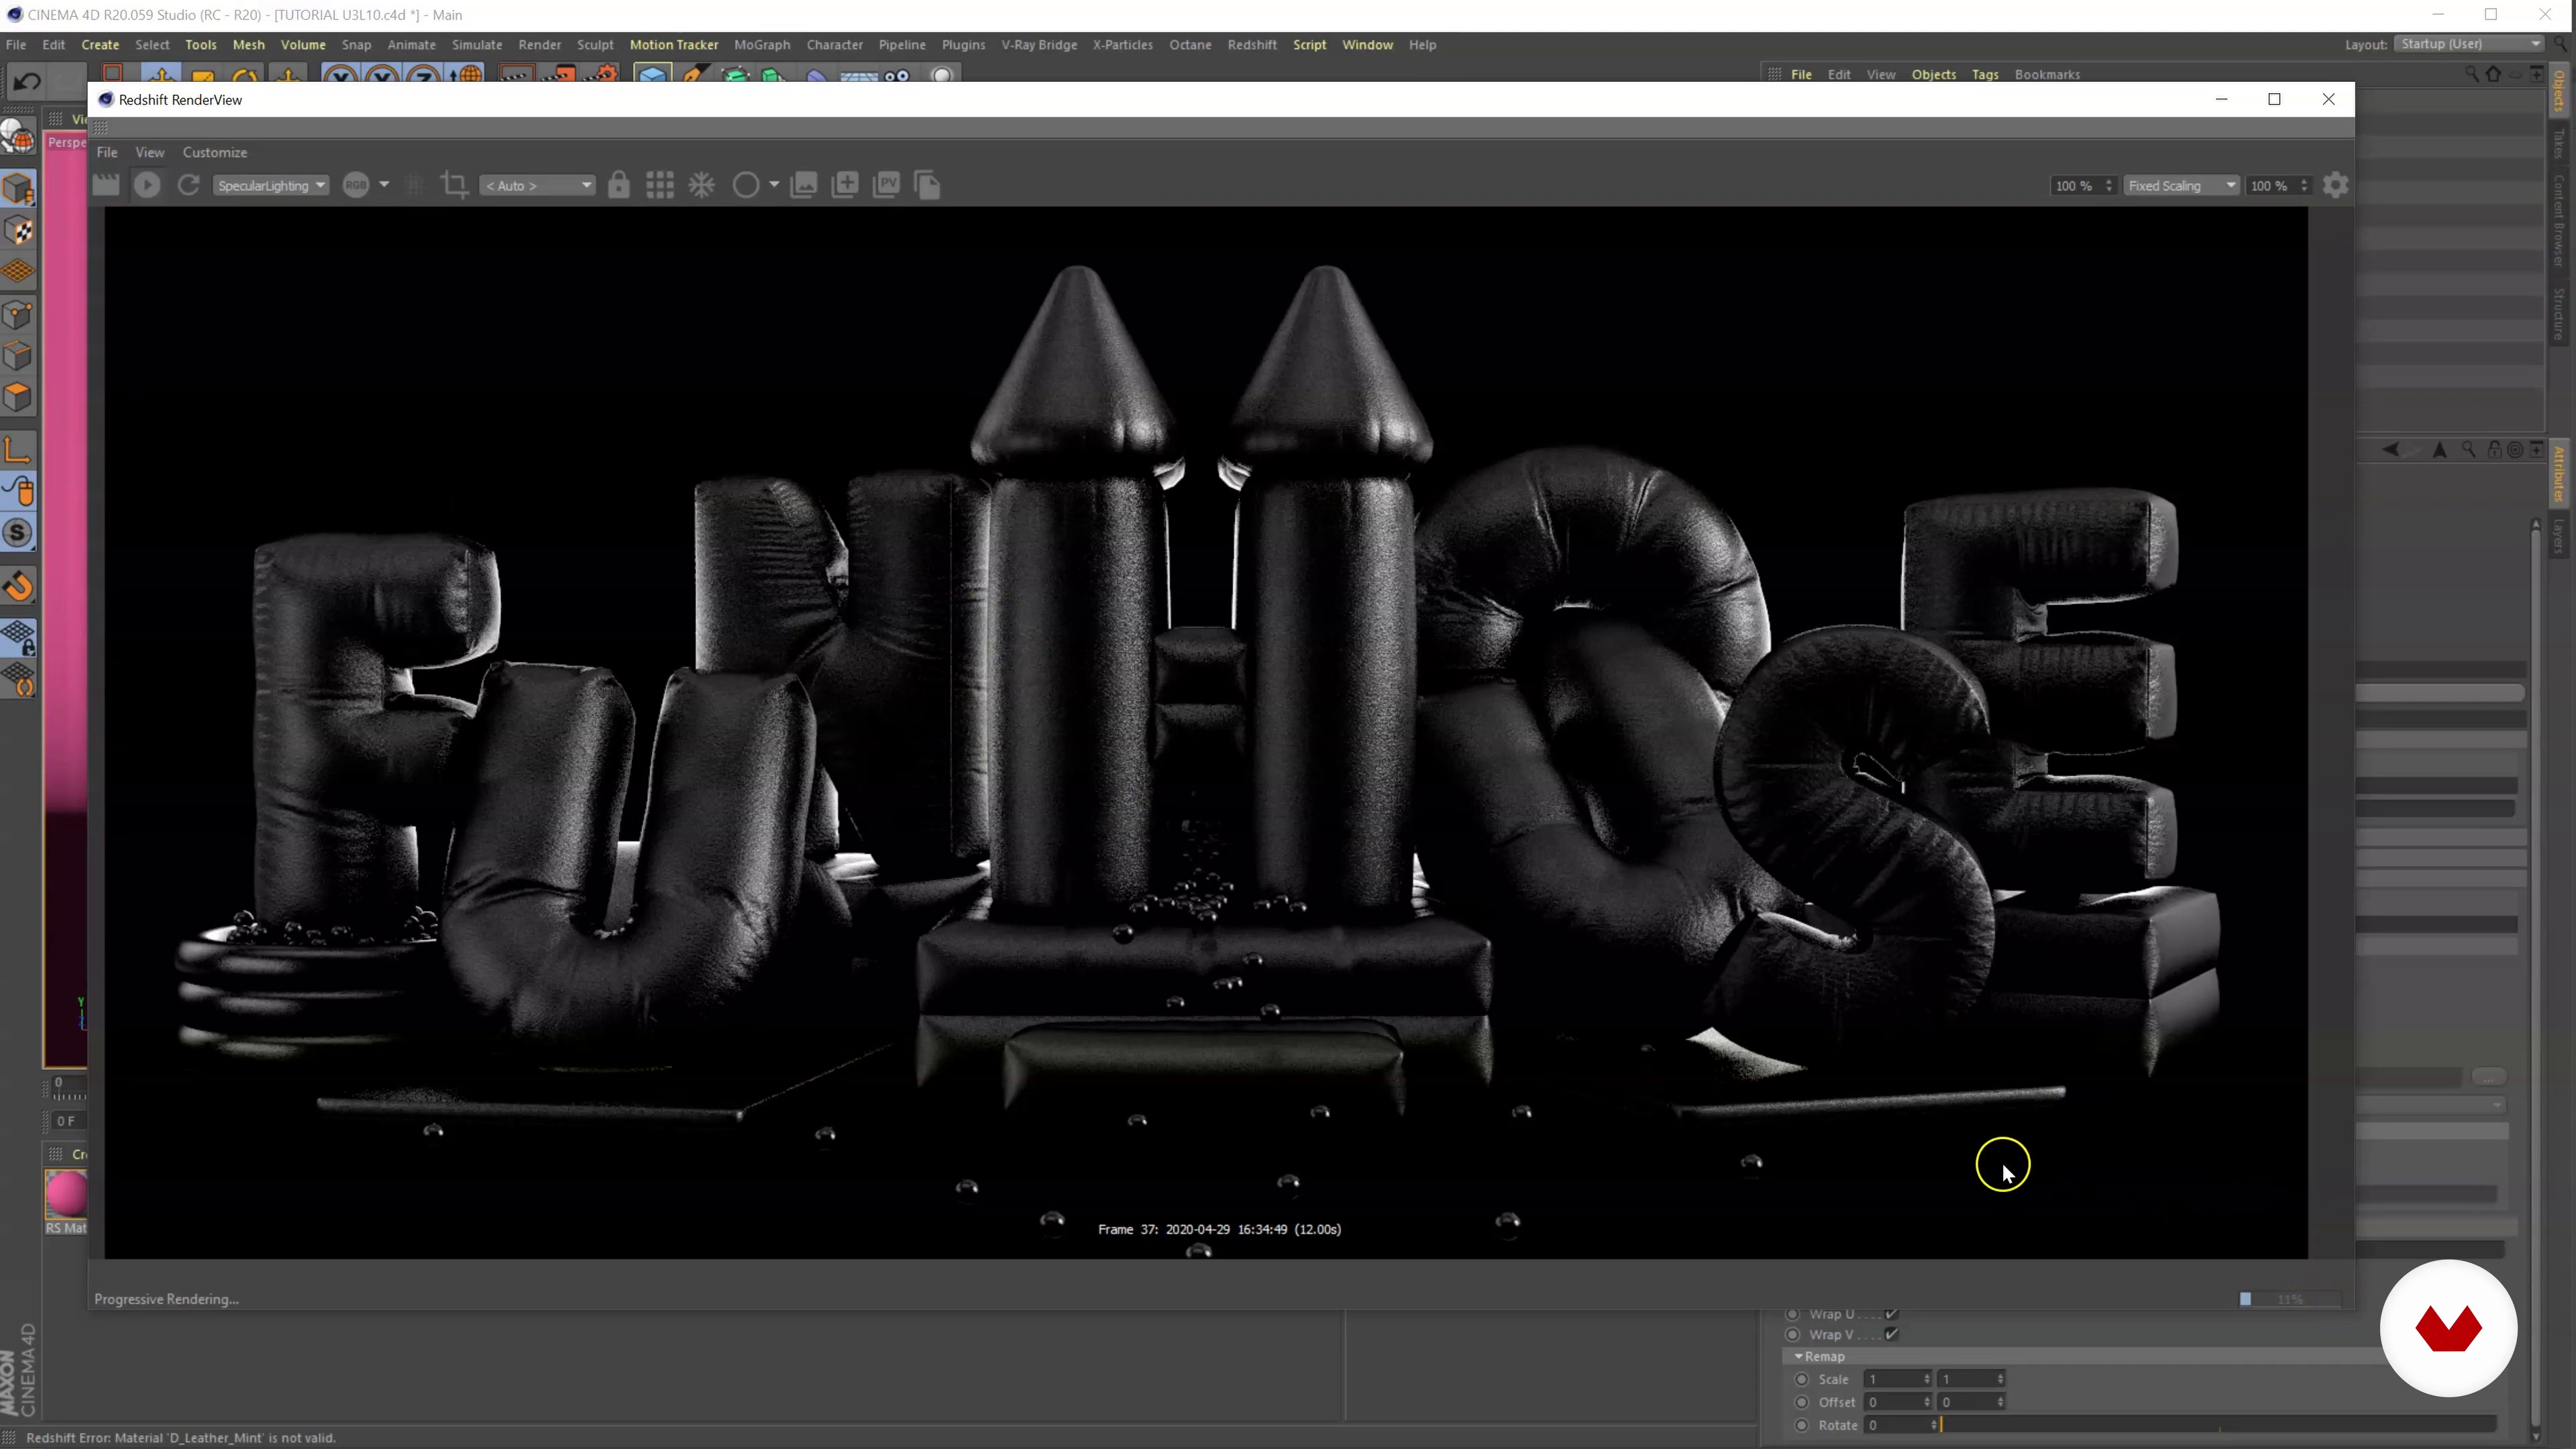
Task: Toggle the Wrap U checkbox
Action: (x=1891, y=1314)
